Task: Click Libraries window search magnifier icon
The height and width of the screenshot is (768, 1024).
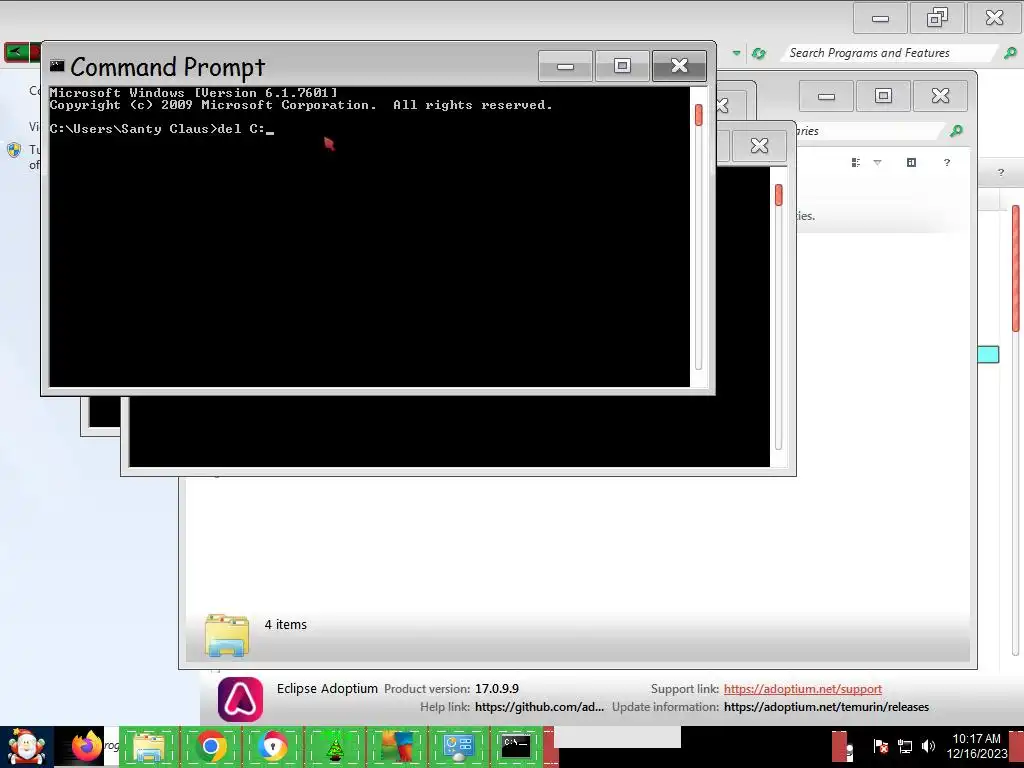Action: point(956,131)
